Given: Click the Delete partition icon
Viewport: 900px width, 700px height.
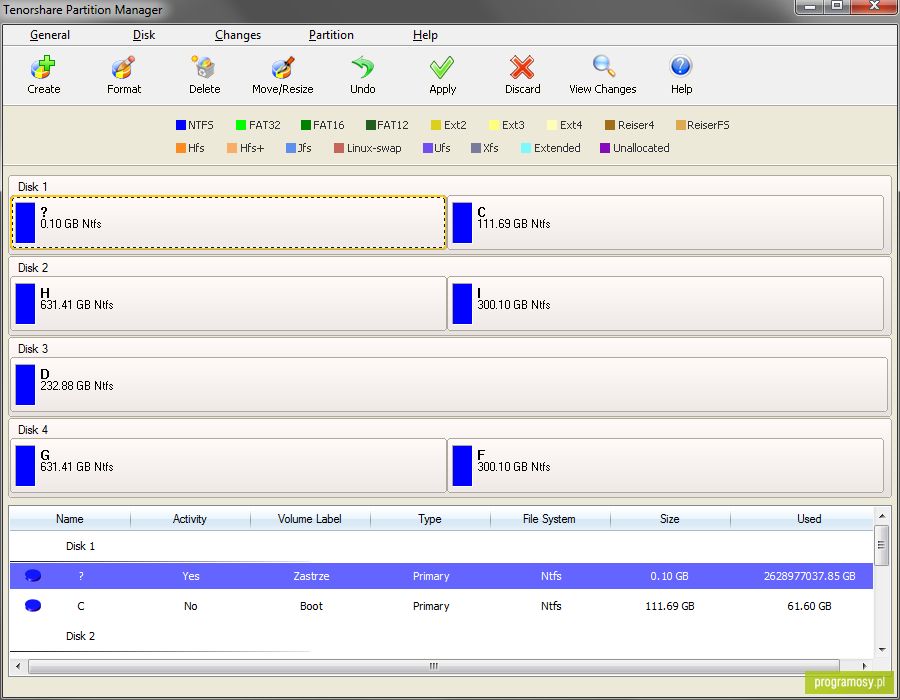Looking at the screenshot, I should coord(203,67).
